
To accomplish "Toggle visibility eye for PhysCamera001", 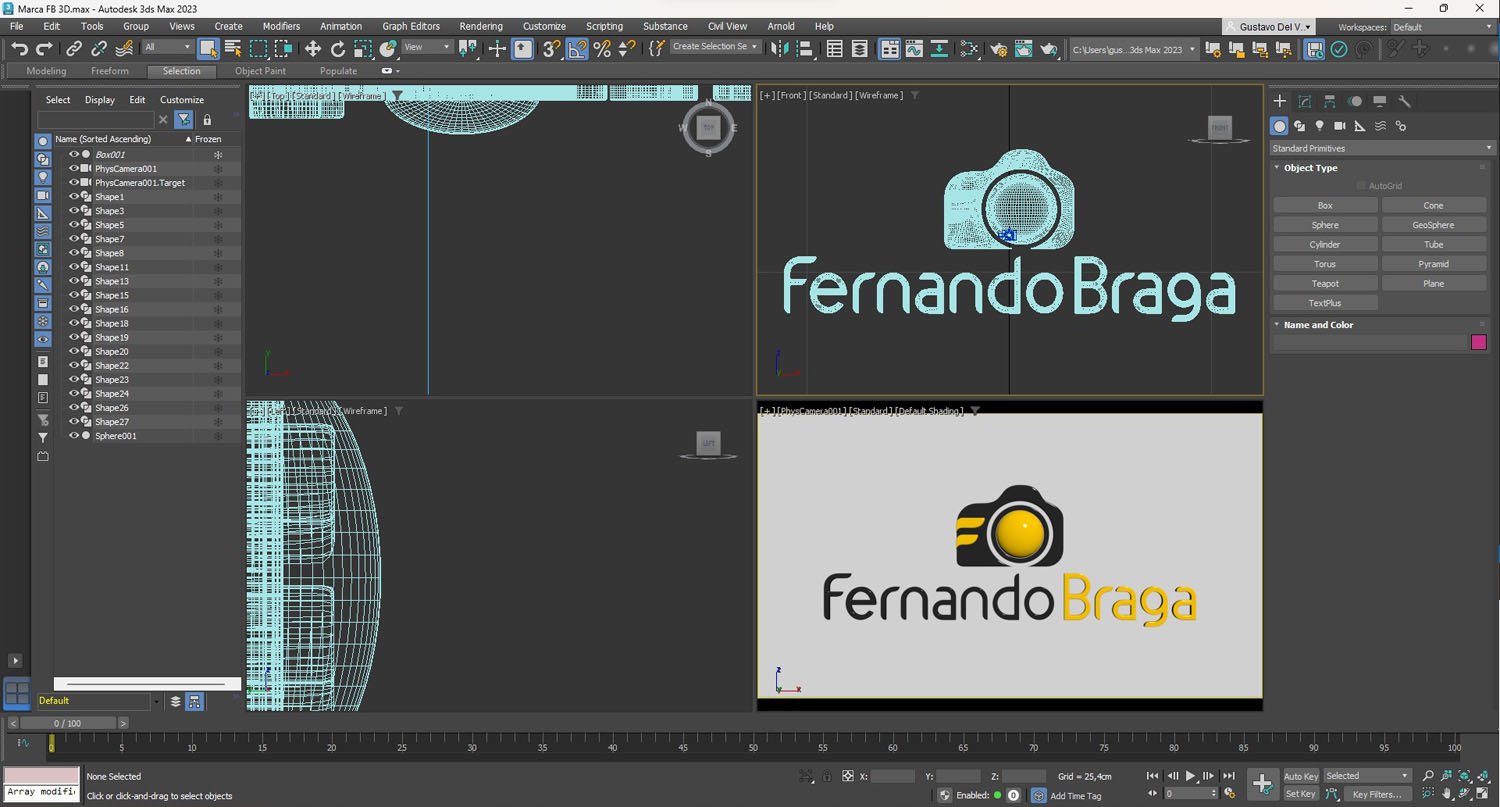I will pos(74,168).
